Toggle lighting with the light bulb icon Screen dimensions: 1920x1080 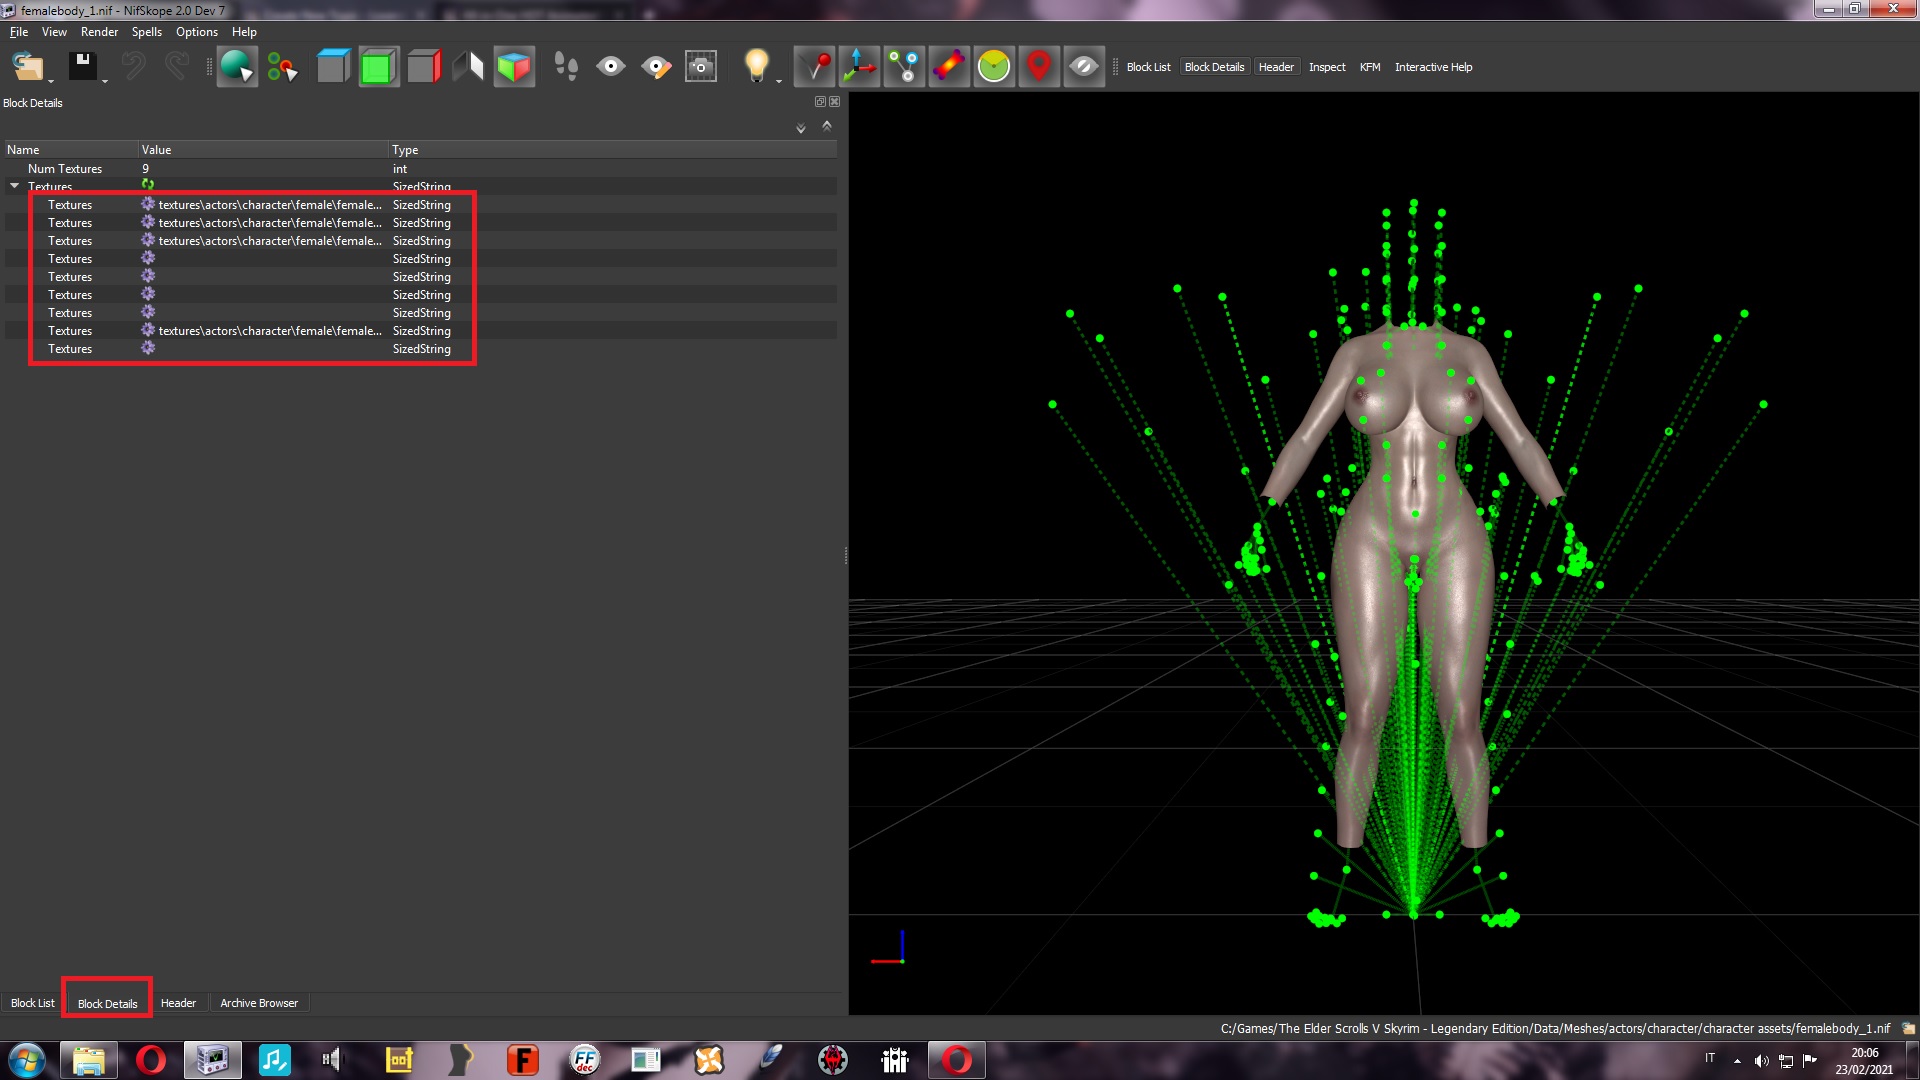coord(756,67)
